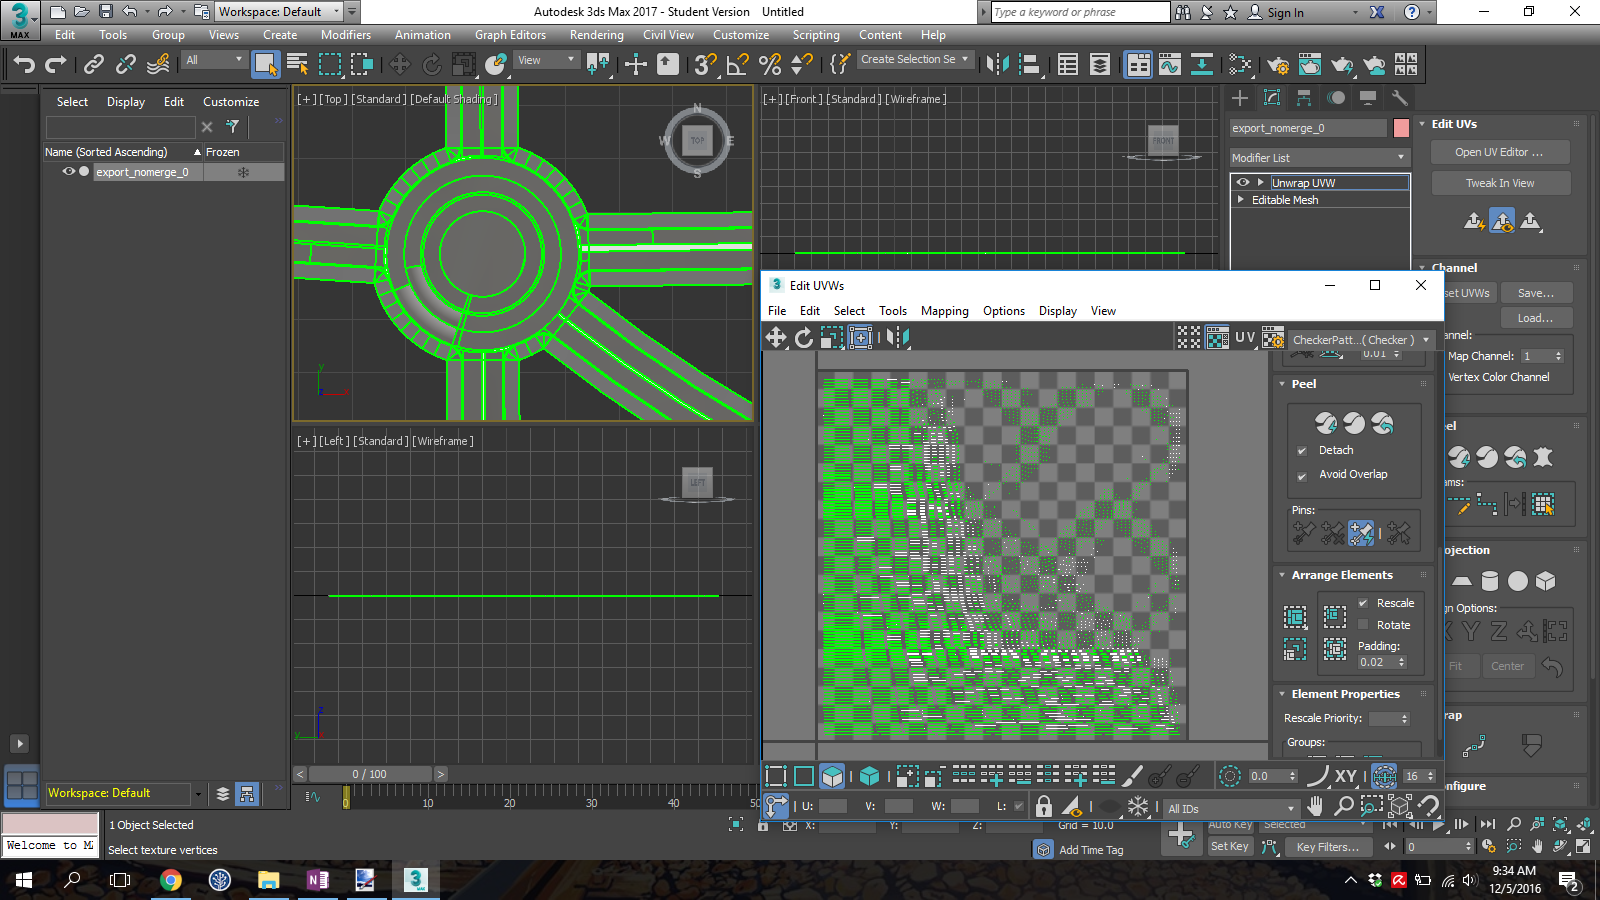The image size is (1600, 900).
Task: Enable the Rotate checkbox in Arrange Elements
Action: pos(1363,625)
